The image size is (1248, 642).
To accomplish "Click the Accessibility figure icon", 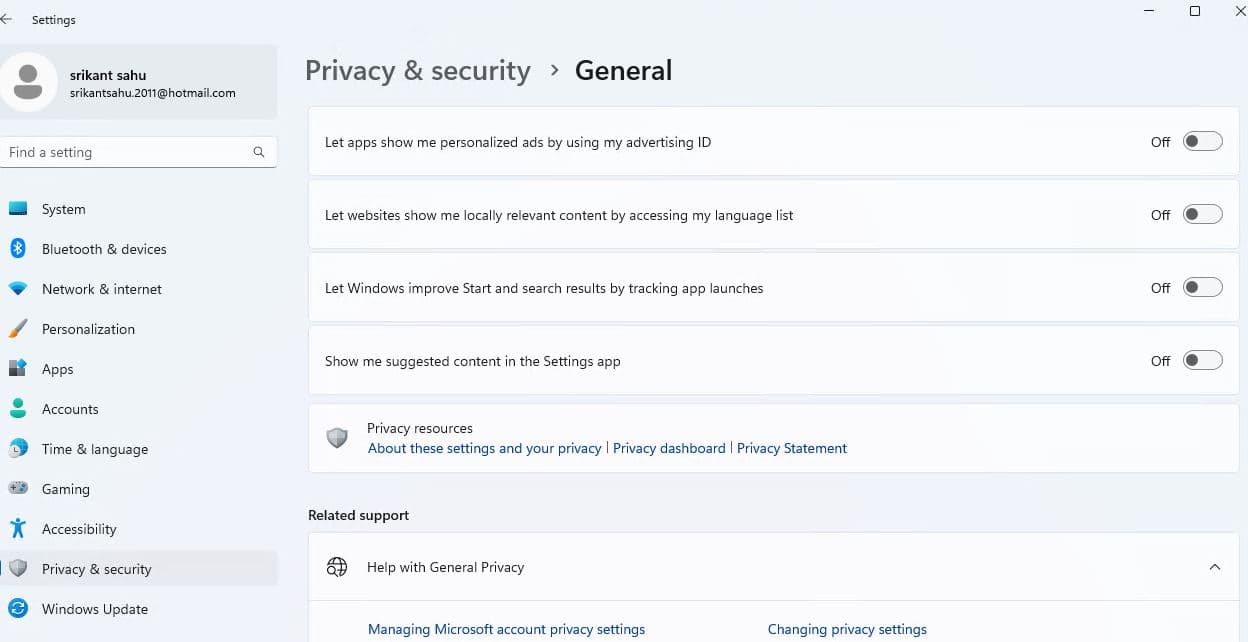I will (18, 529).
